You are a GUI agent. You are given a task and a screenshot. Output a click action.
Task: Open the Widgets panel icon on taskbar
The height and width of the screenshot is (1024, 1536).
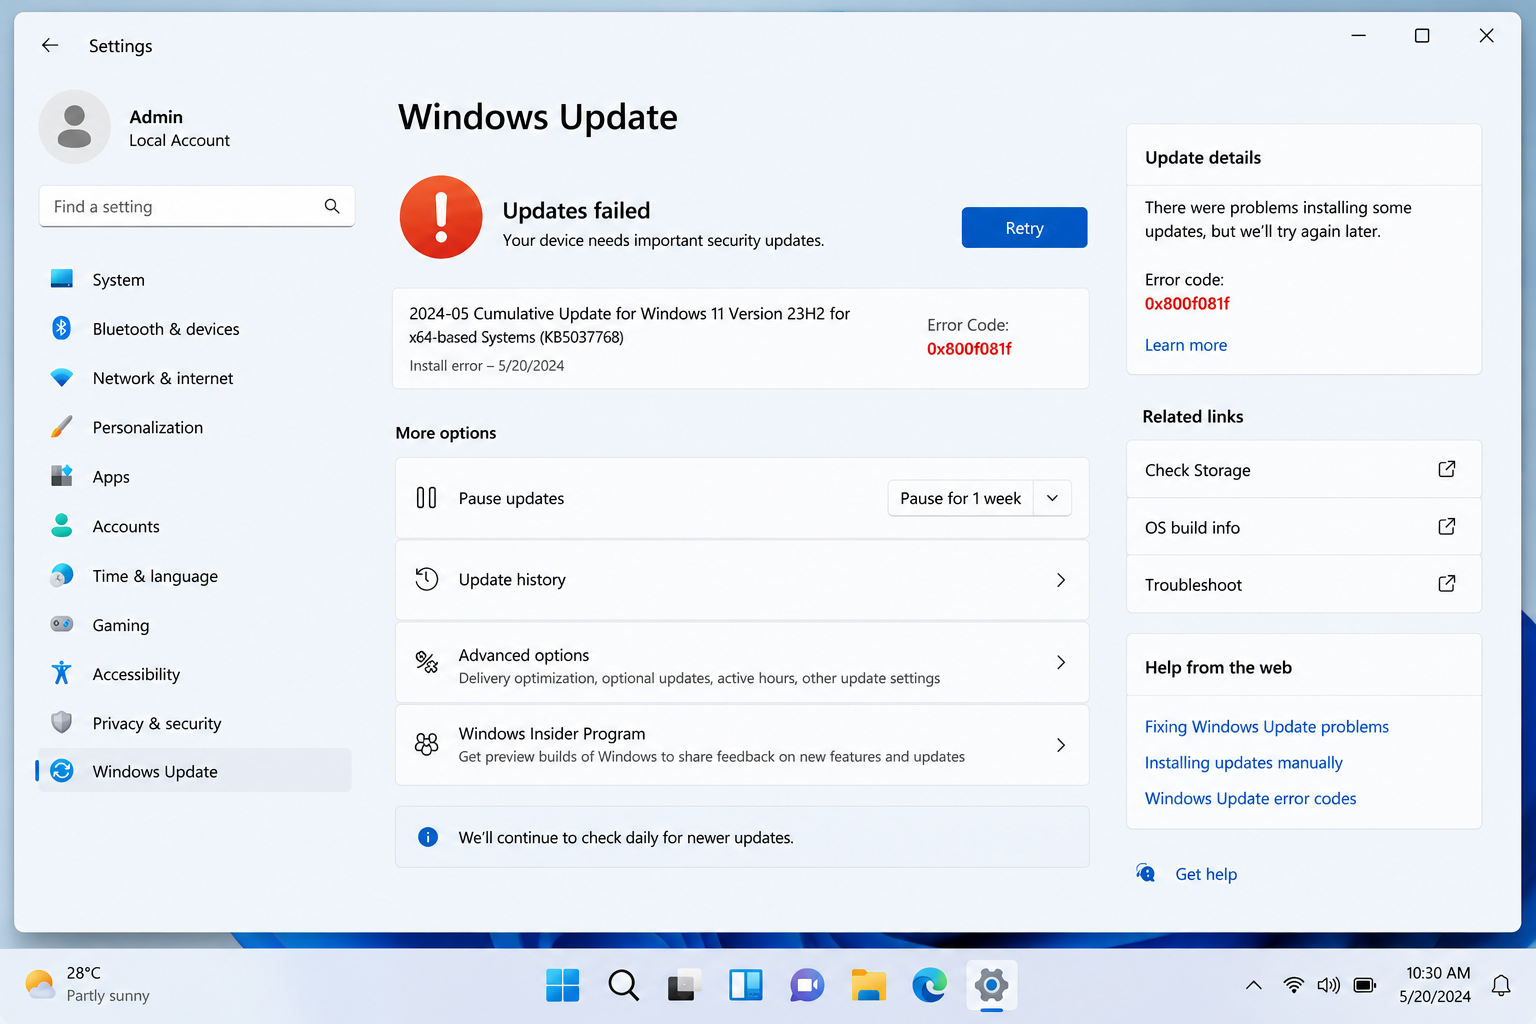(746, 985)
